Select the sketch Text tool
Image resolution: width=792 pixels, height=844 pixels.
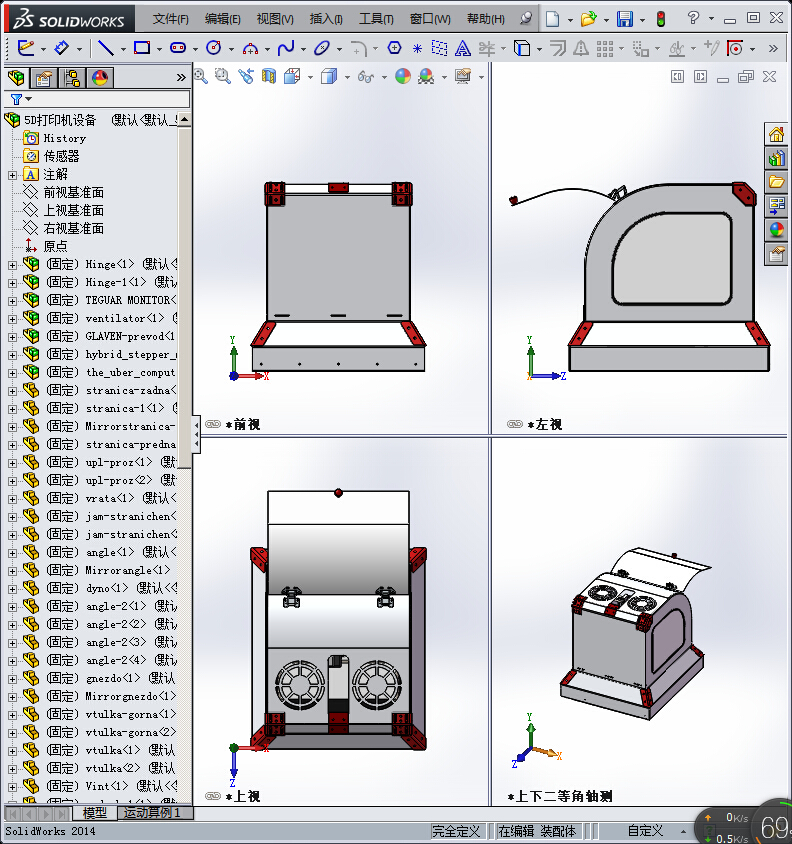pyautogui.click(x=462, y=48)
